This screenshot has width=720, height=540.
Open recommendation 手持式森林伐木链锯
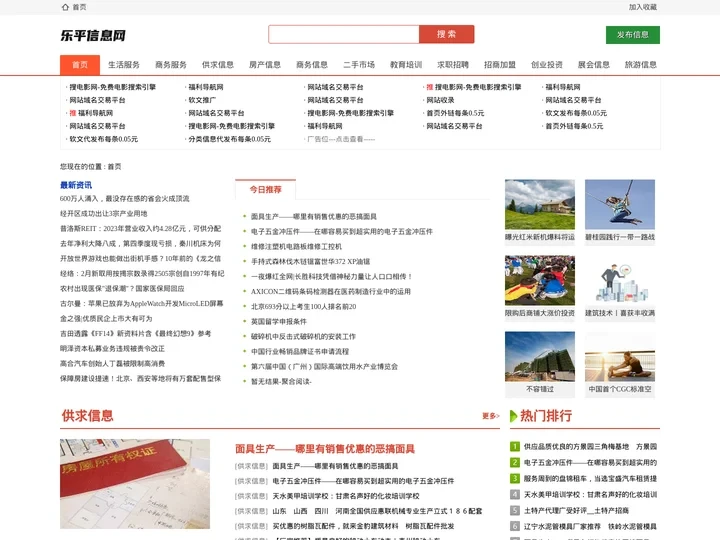[x=310, y=262]
